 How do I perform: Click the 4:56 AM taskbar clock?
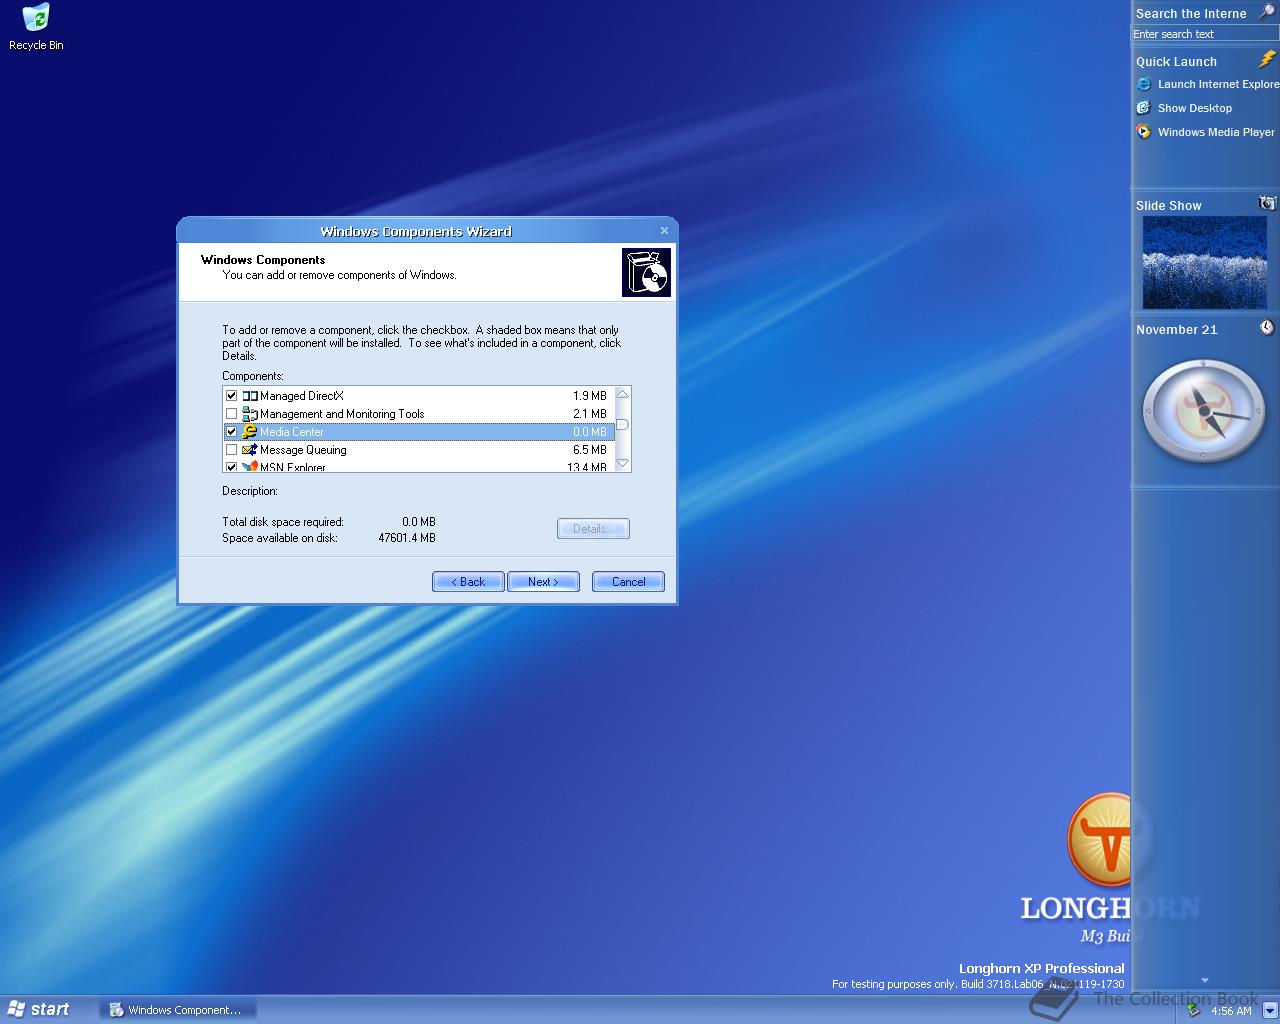[x=1231, y=1011]
